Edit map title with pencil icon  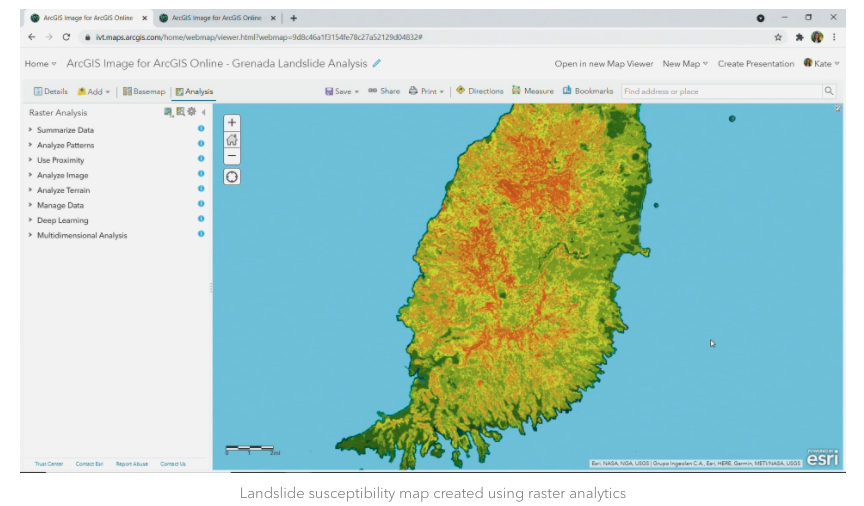coord(377,63)
